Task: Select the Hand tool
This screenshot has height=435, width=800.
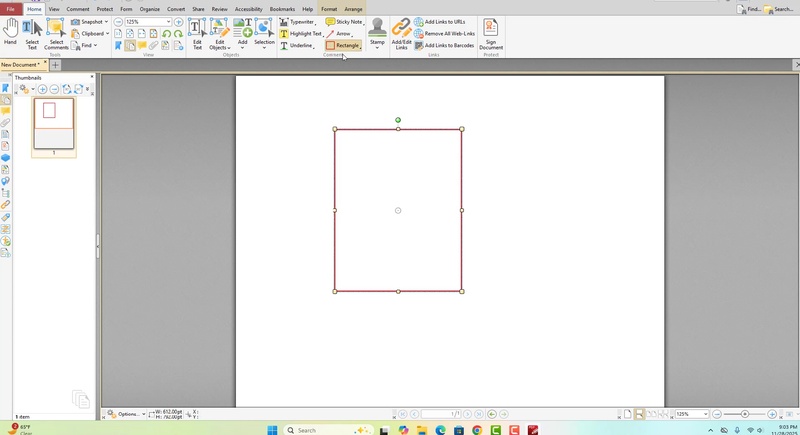Action: [10, 32]
